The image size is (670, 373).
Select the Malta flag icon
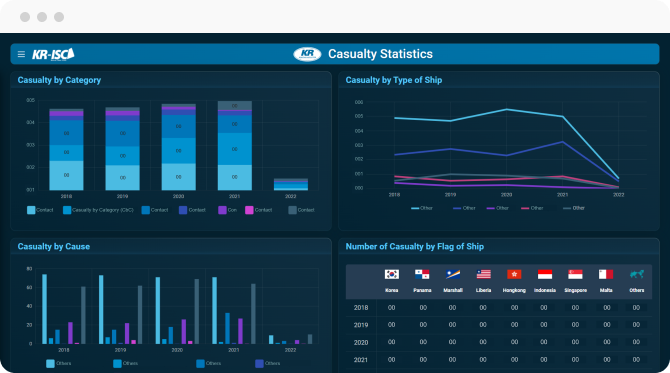pos(606,274)
